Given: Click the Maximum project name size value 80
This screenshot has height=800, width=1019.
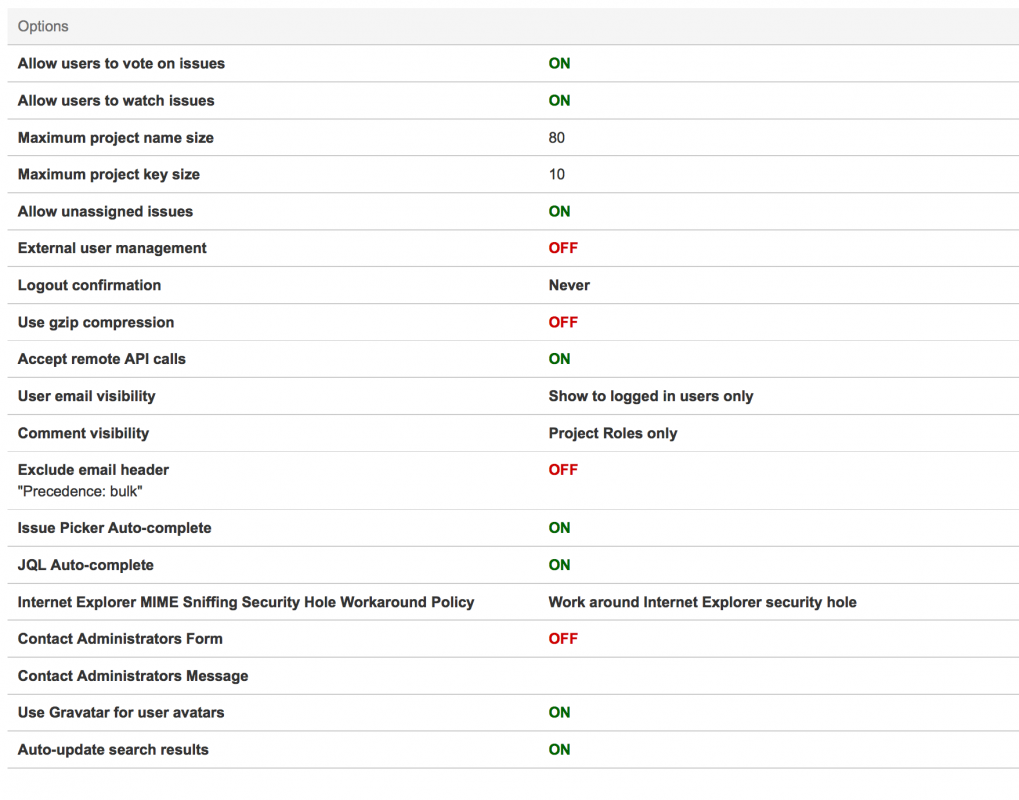Looking at the screenshot, I should pos(556,137).
